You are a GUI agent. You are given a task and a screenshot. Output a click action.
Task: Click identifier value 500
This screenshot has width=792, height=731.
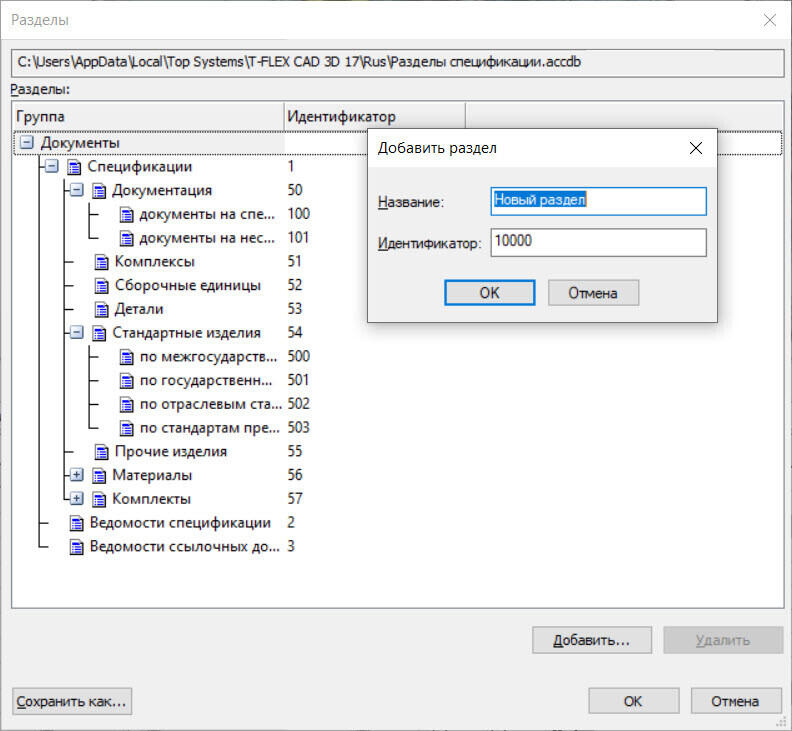tap(299, 356)
